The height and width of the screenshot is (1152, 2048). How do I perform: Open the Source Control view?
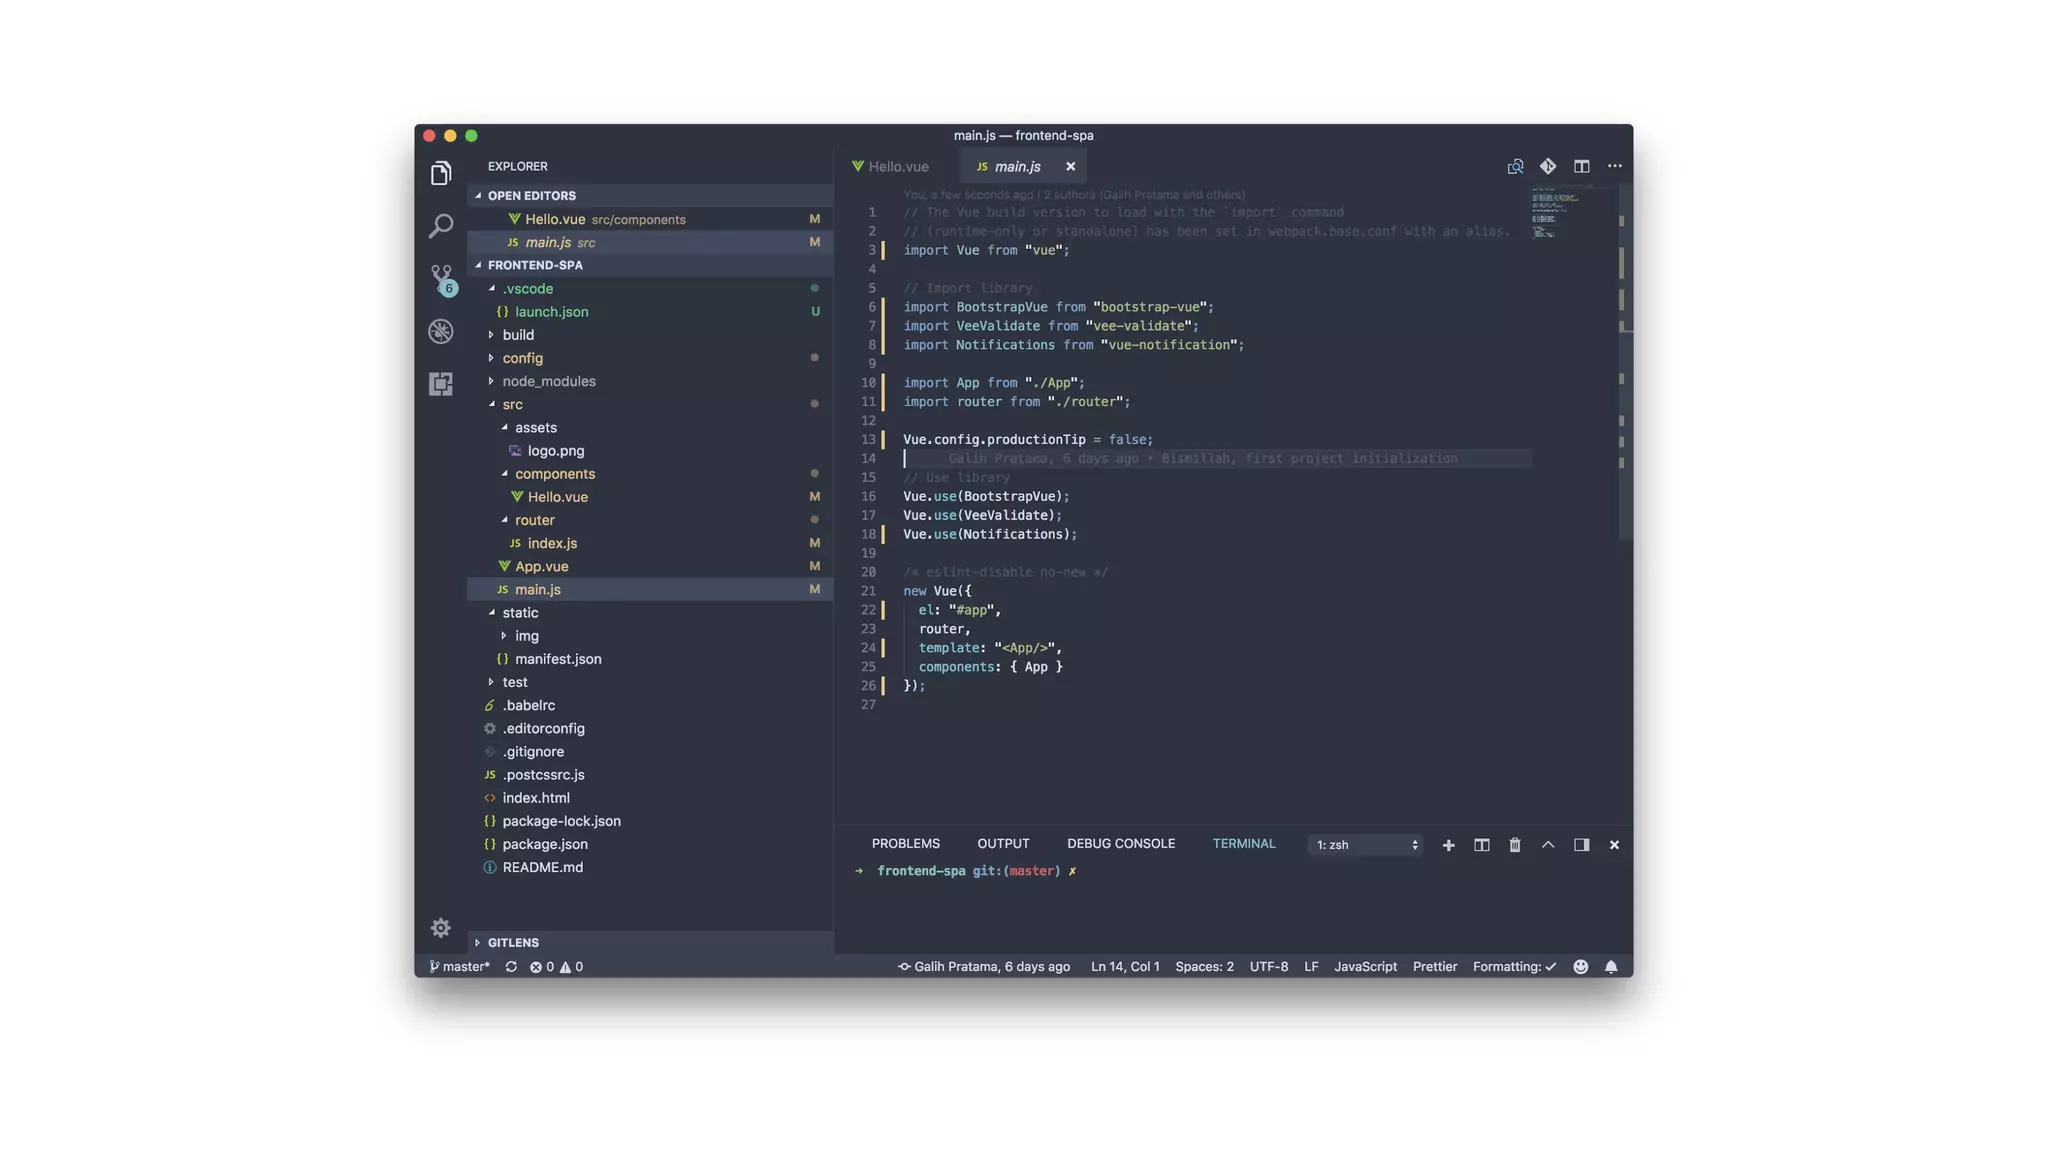click(x=441, y=277)
